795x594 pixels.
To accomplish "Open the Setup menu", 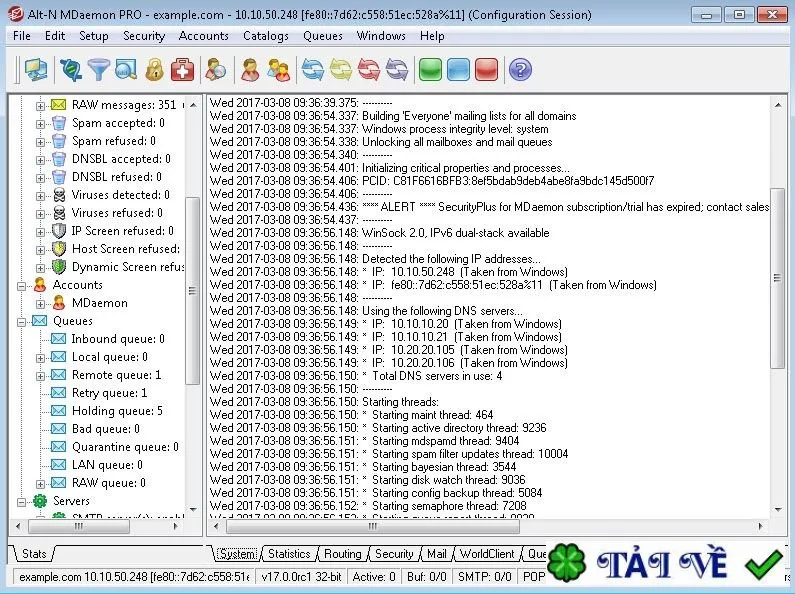I will pos(94,36).
